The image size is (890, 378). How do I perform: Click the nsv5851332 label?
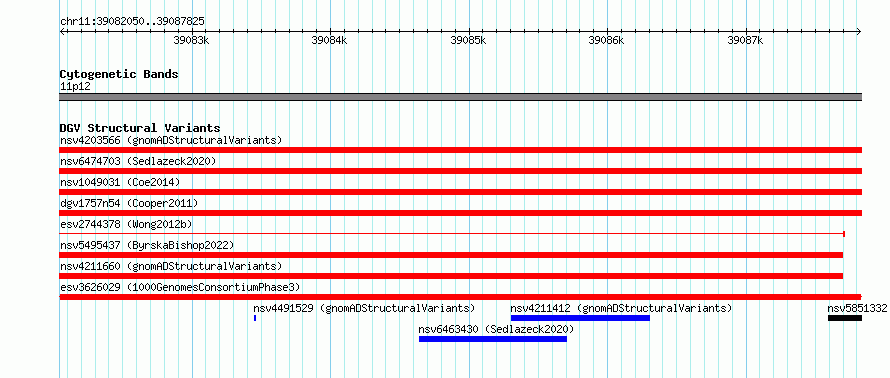[857, 308]
